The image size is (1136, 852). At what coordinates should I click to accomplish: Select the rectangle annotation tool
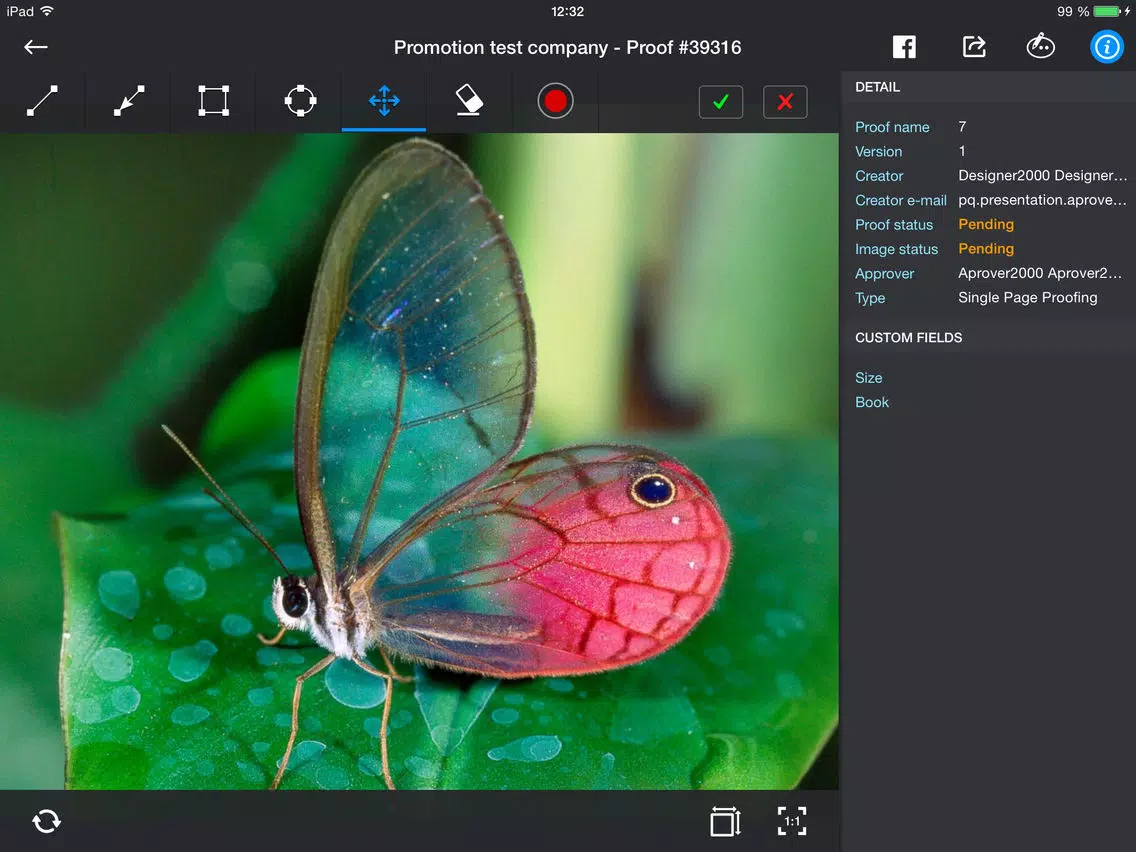pos(214,101)
